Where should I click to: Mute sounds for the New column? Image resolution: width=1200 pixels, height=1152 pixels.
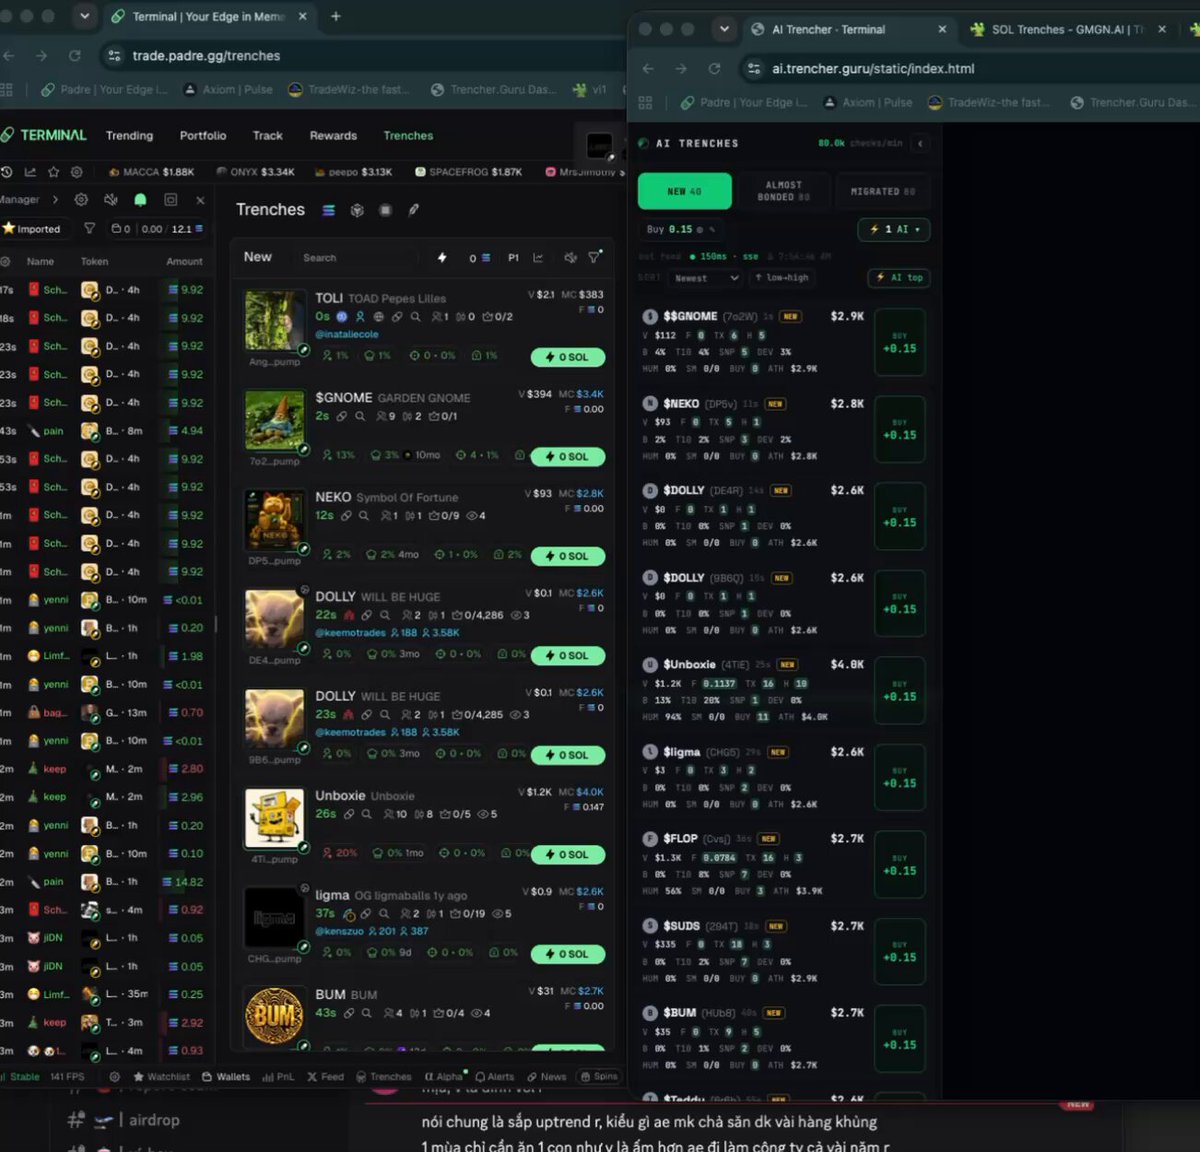(569, 258)
